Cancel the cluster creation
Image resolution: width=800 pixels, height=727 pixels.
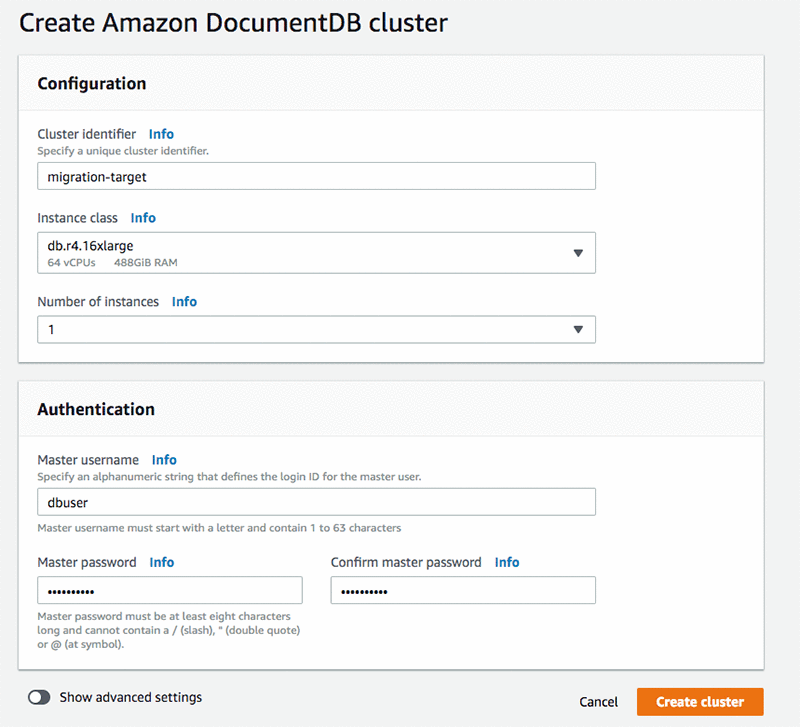click(598, 702)
